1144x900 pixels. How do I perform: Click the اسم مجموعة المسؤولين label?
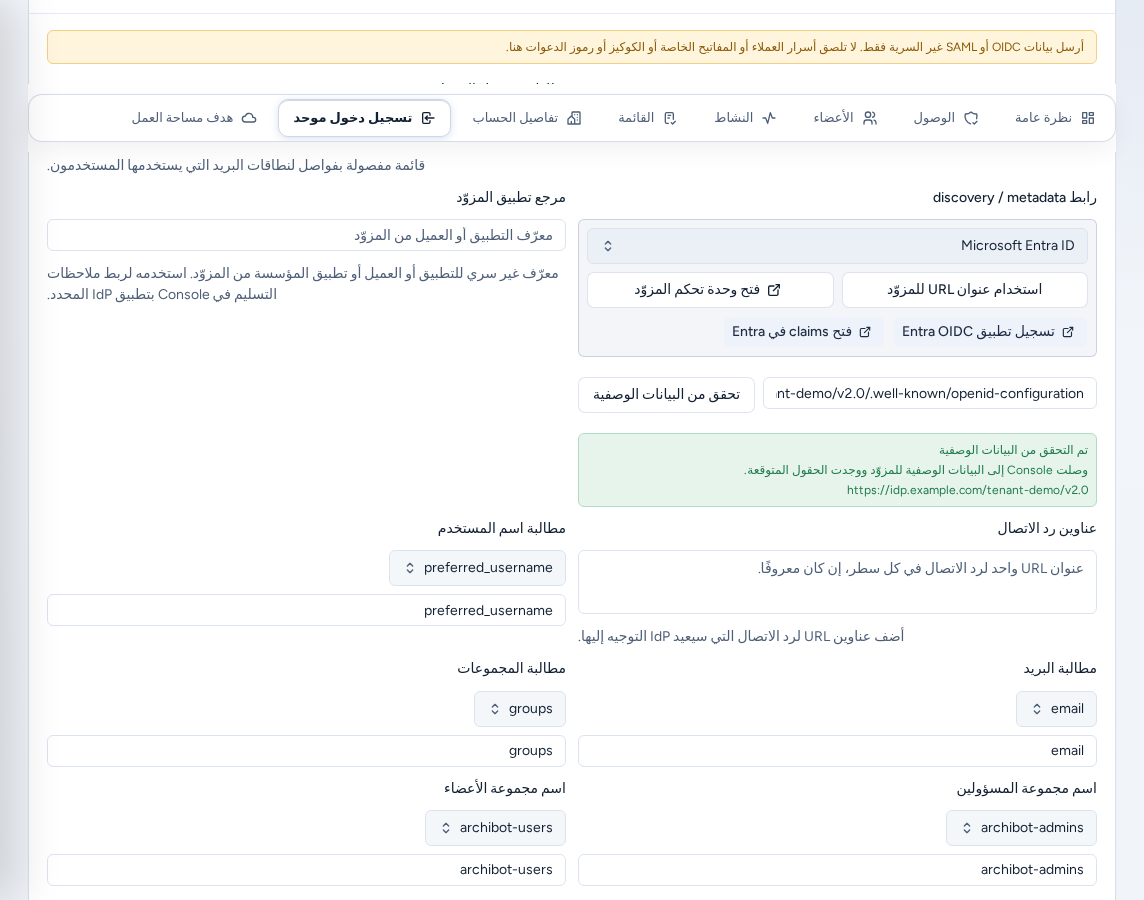tap(1026, 788)
